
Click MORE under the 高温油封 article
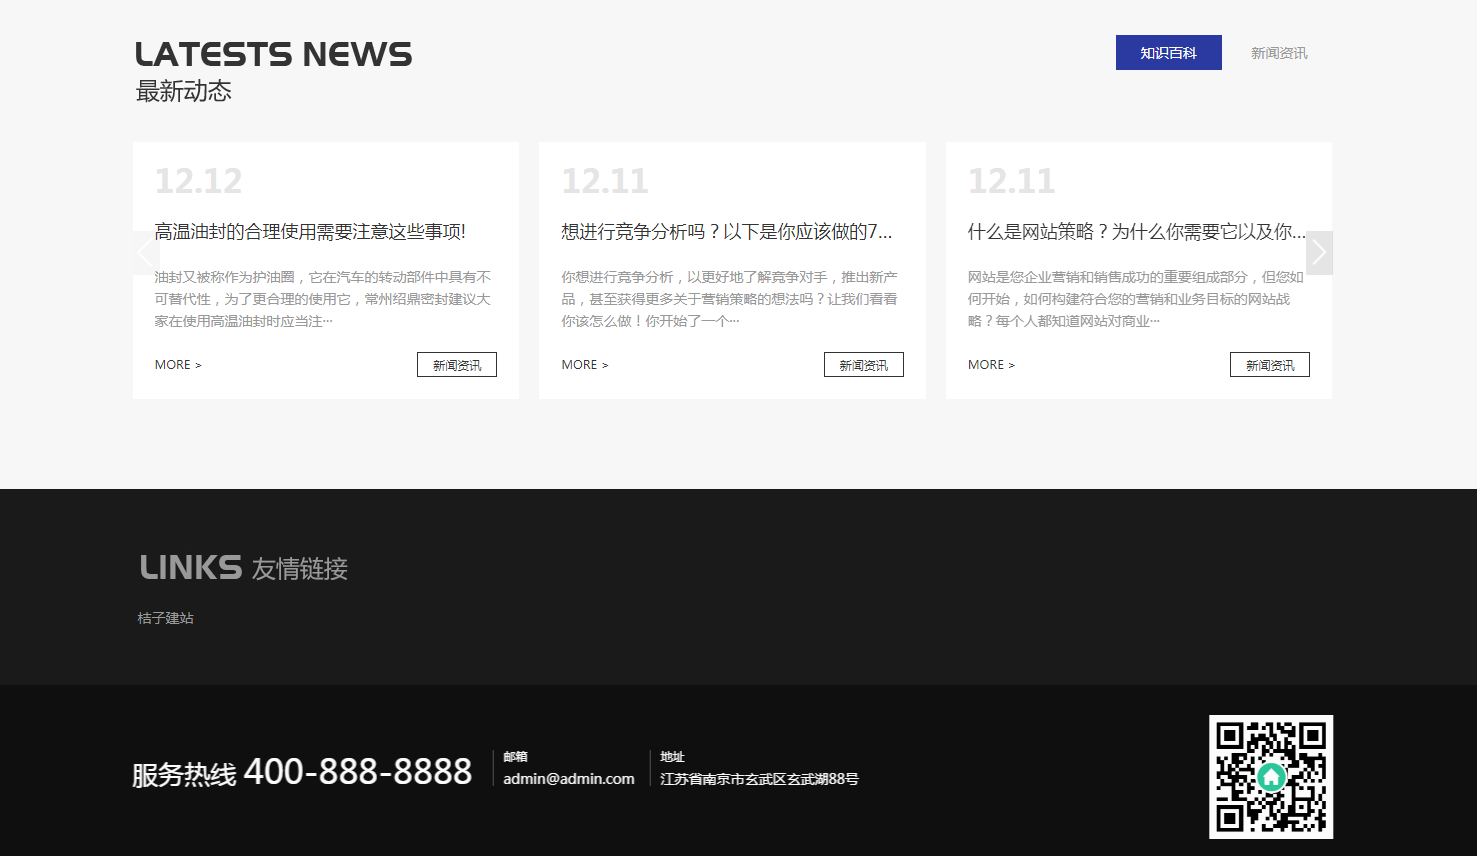click(x=178, y=365)
